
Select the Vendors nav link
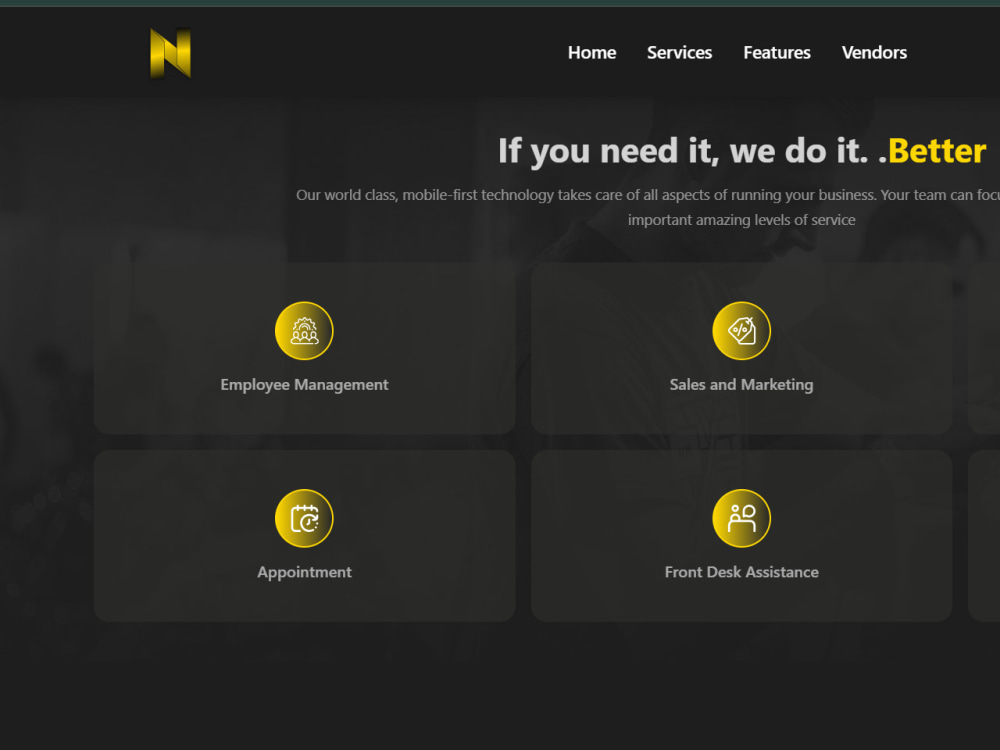click(x=874, y=52)
